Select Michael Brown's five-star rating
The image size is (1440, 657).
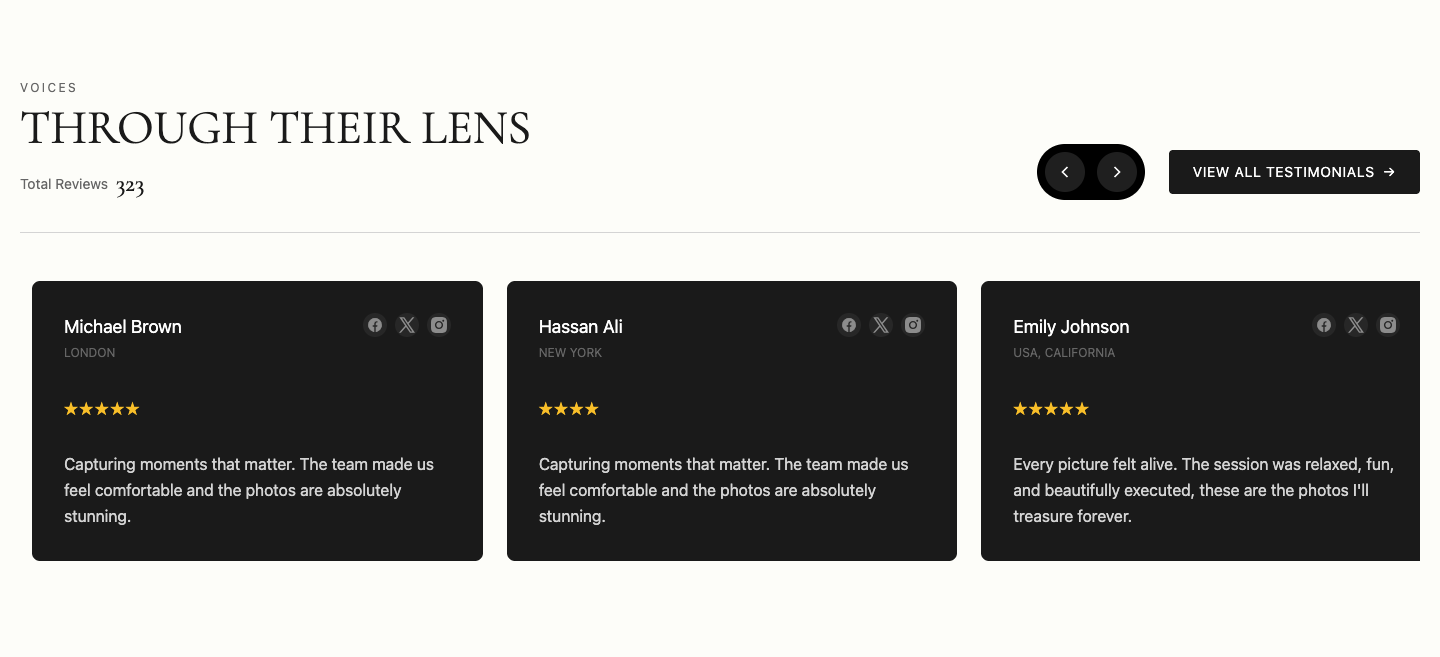pos(102,409)
